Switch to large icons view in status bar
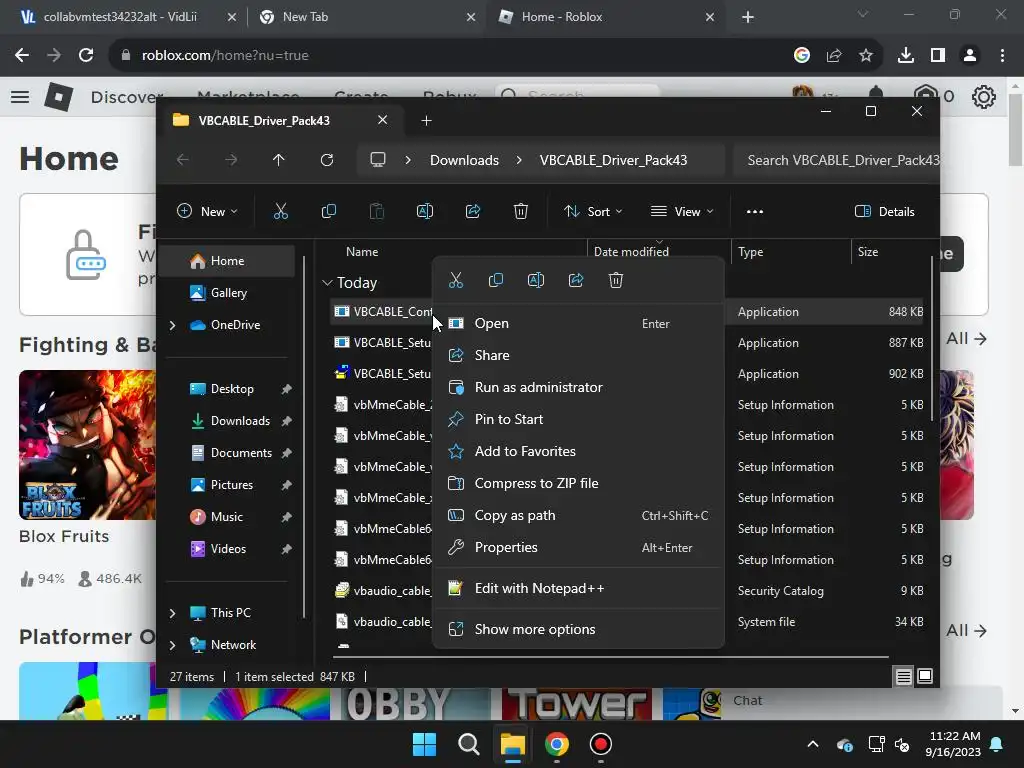 (x=925, y=676)
